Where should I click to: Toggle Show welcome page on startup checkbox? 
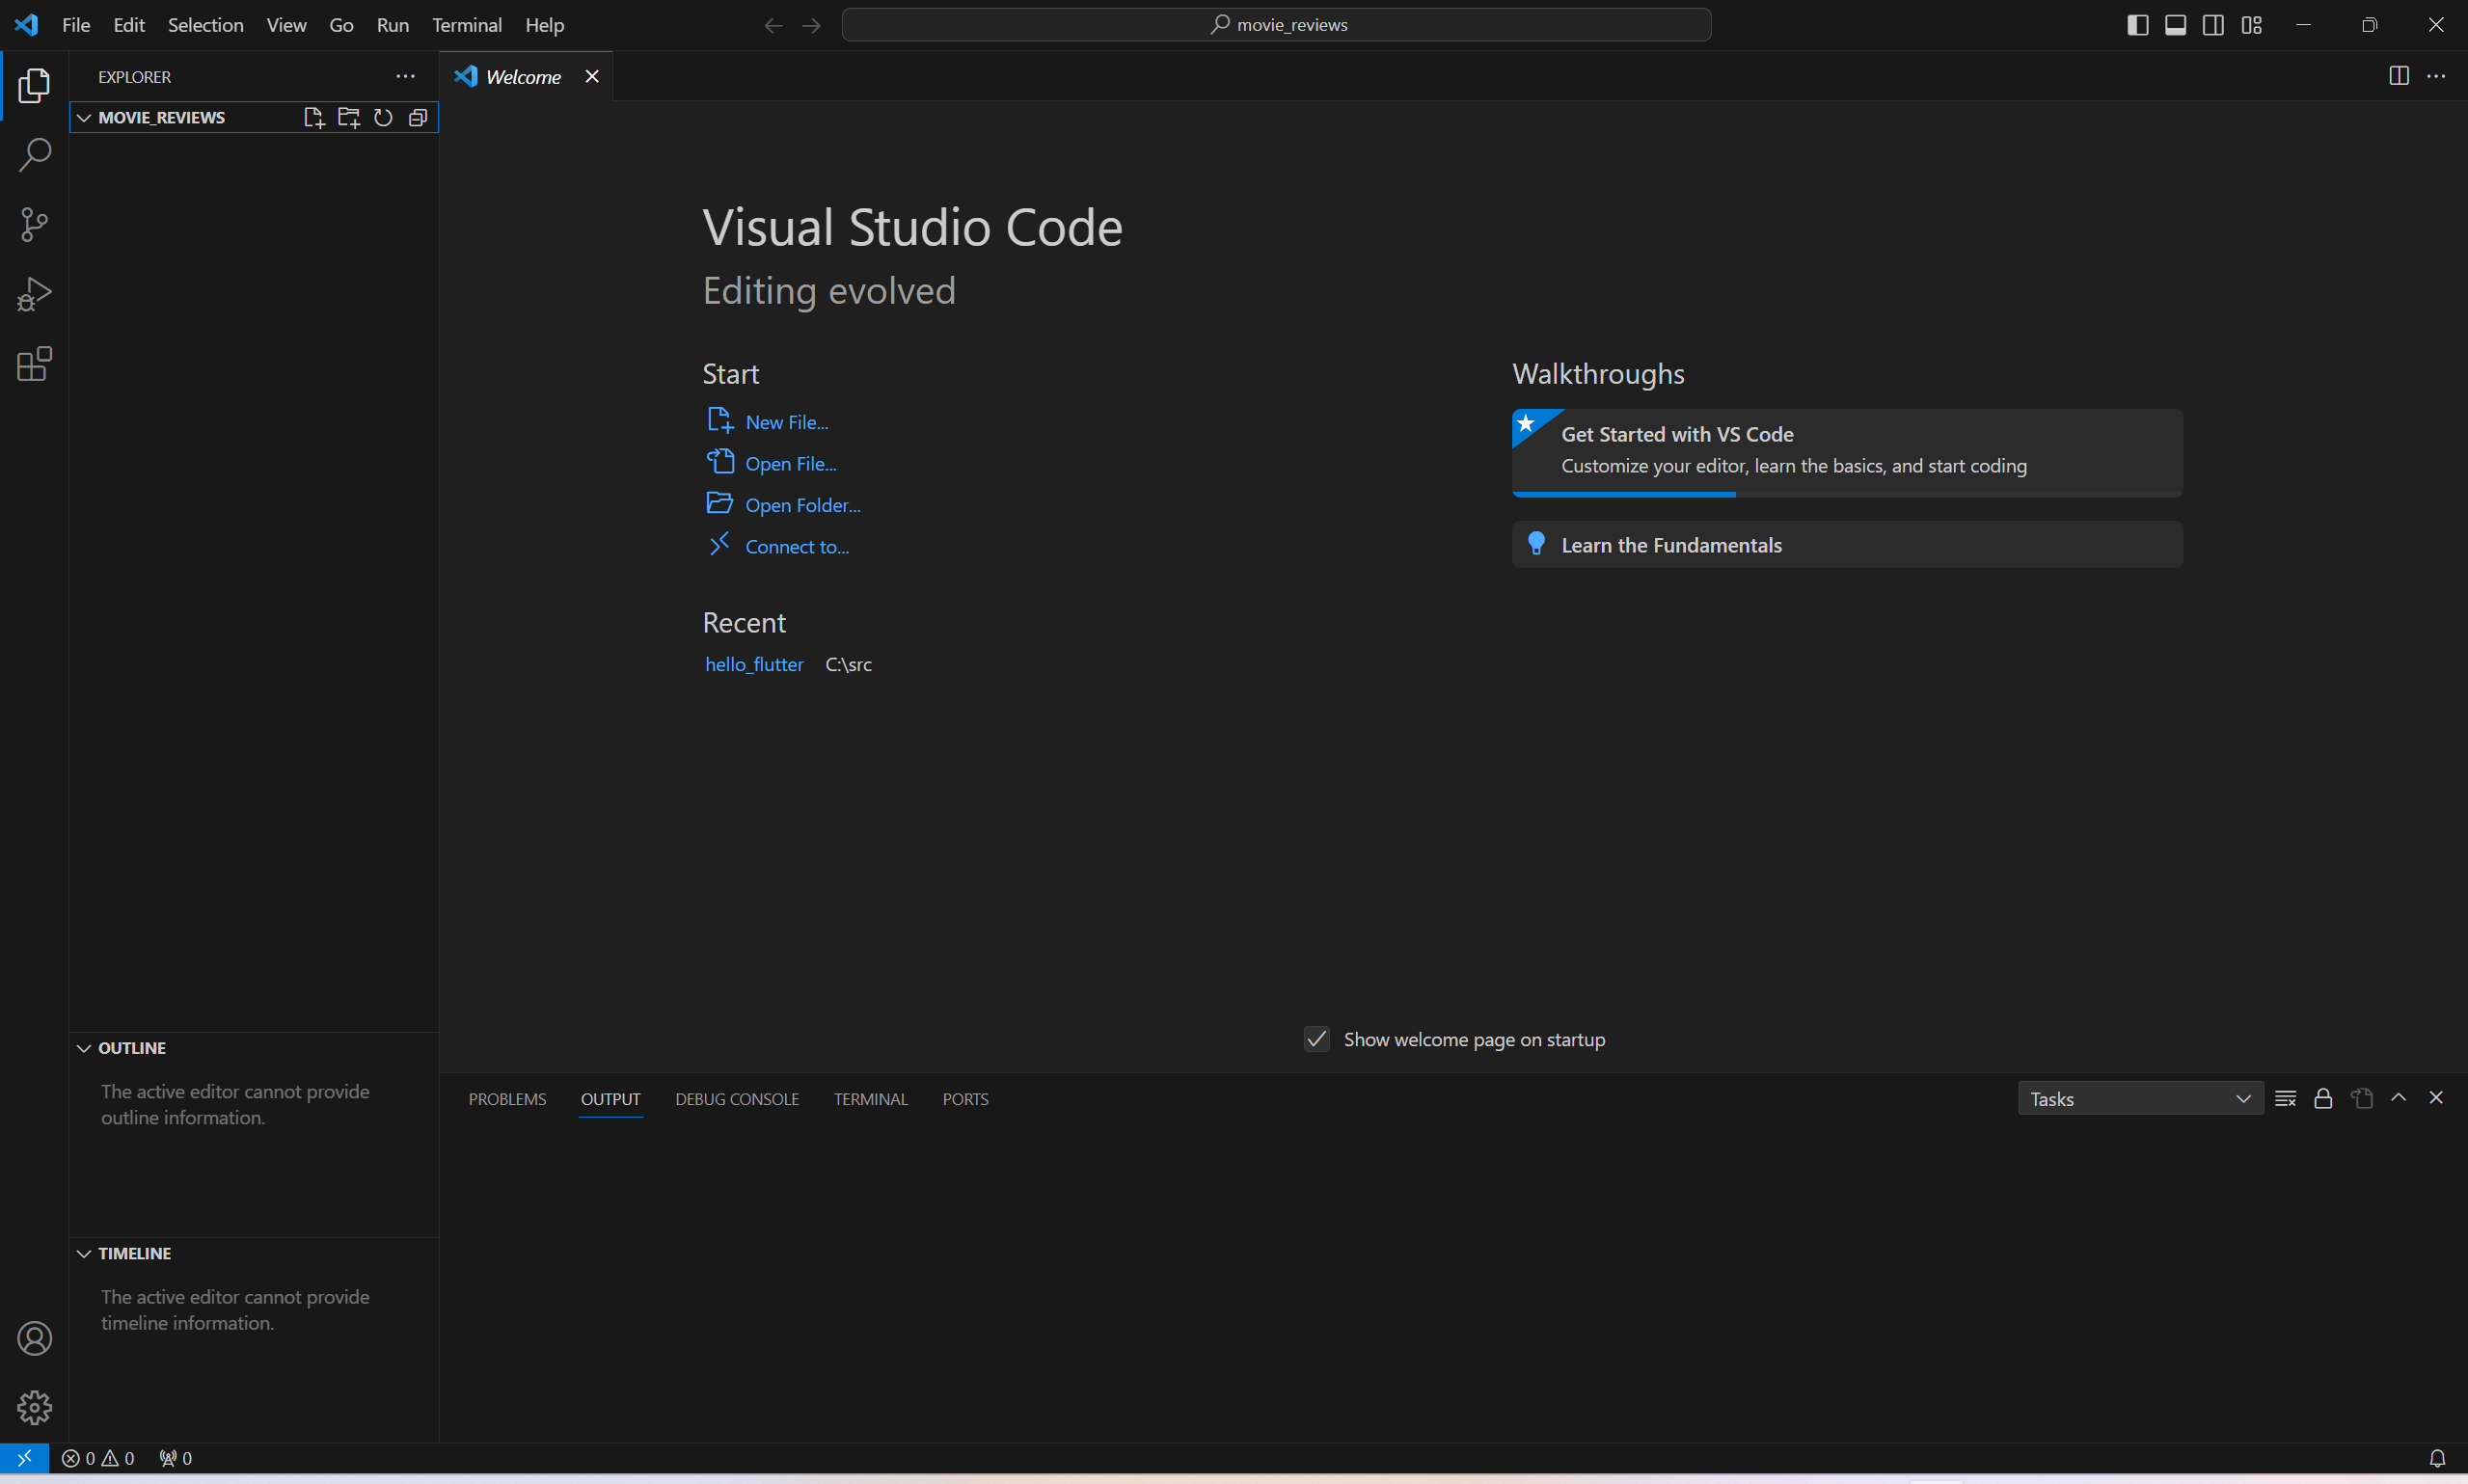[1316, 1039]
